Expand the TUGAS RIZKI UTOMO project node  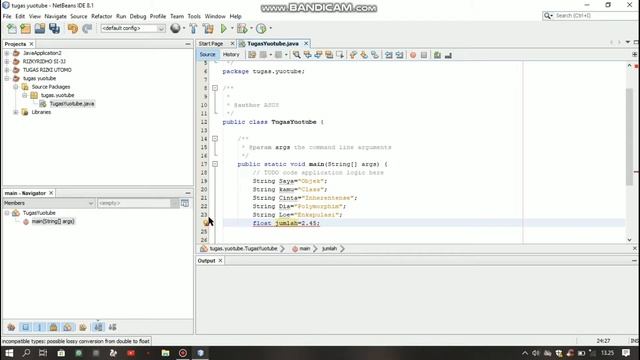click(7, 70)
